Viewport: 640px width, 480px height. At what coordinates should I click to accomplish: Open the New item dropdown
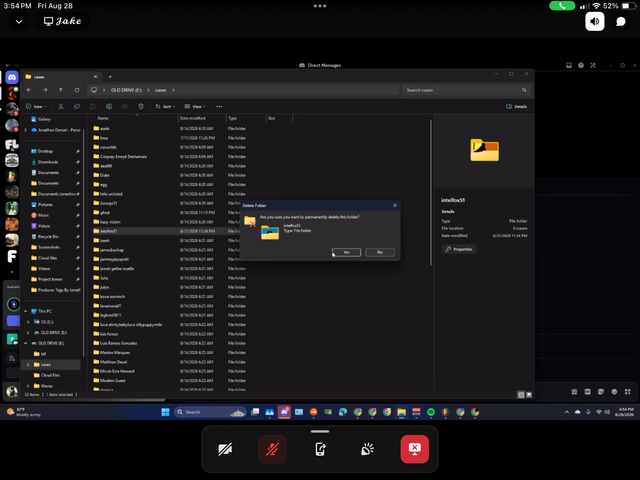tap(36, 107)
